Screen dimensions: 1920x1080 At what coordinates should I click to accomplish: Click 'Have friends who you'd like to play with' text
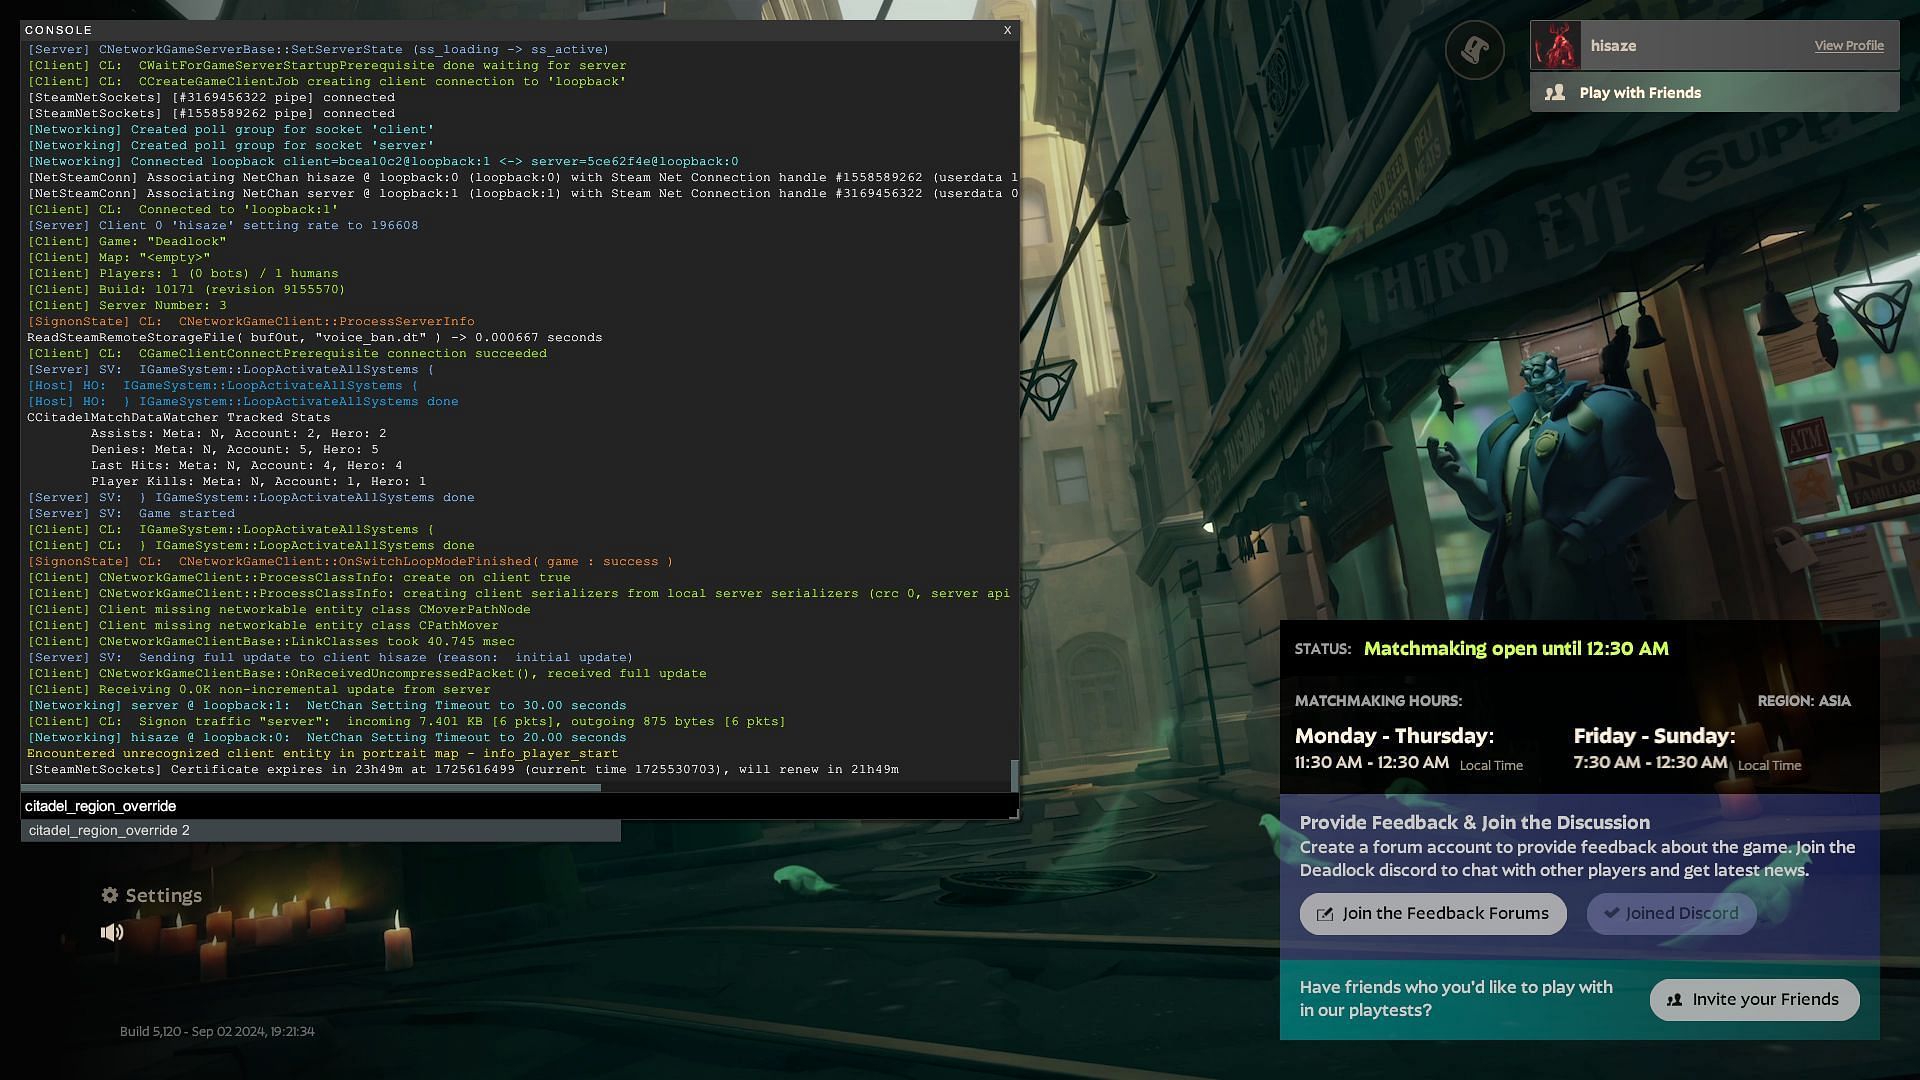1456,999
